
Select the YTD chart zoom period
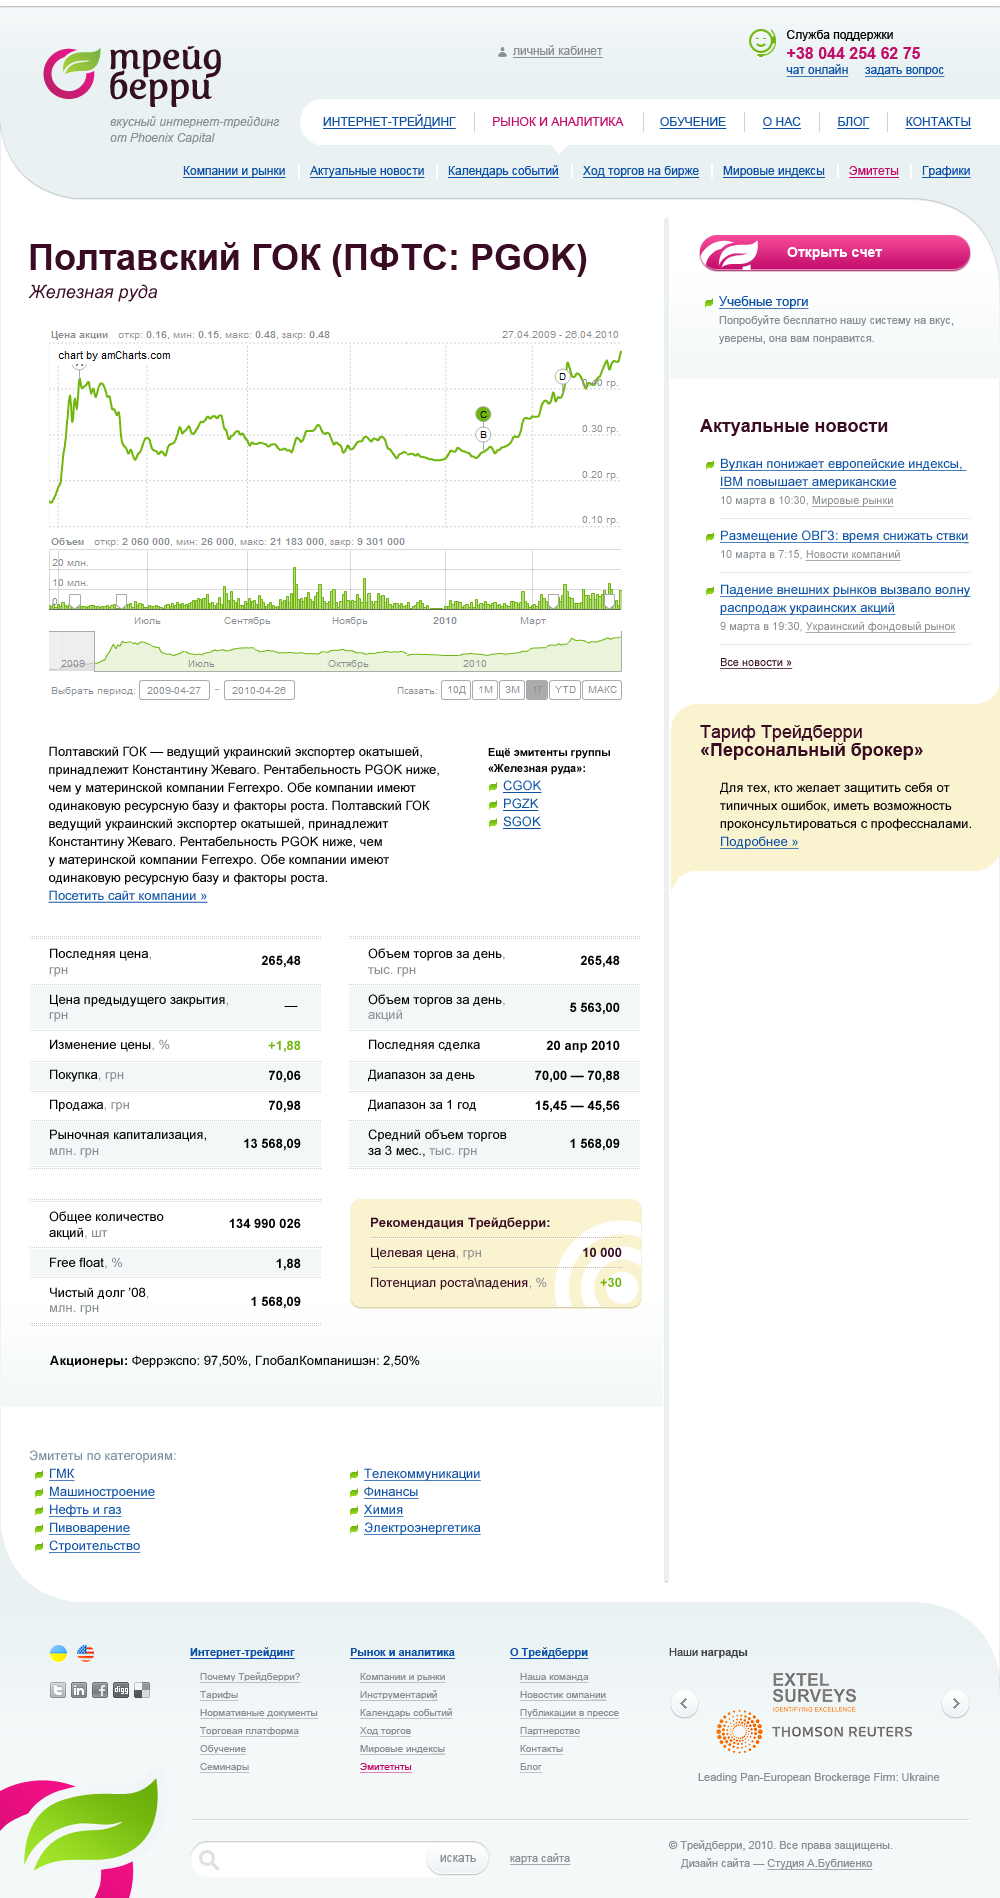point(565,690)
